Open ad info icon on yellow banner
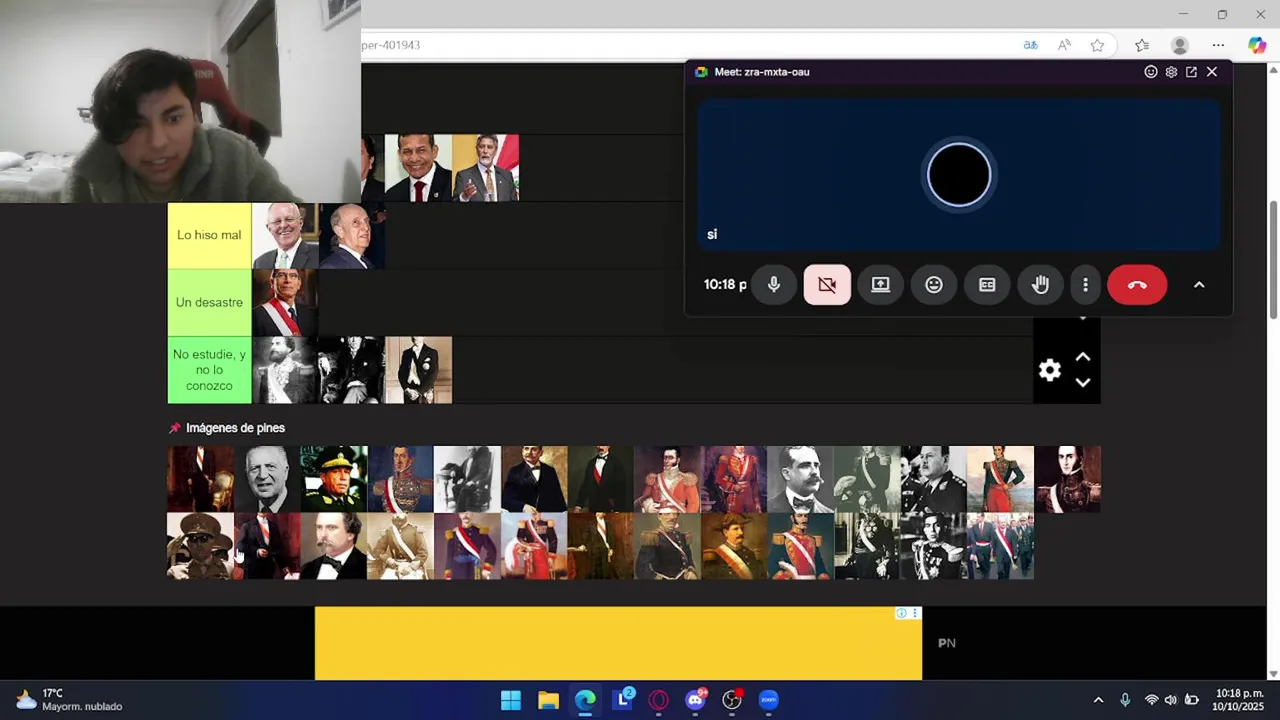Viewport: 1280px width, 720px height. [x=901, y=613]
